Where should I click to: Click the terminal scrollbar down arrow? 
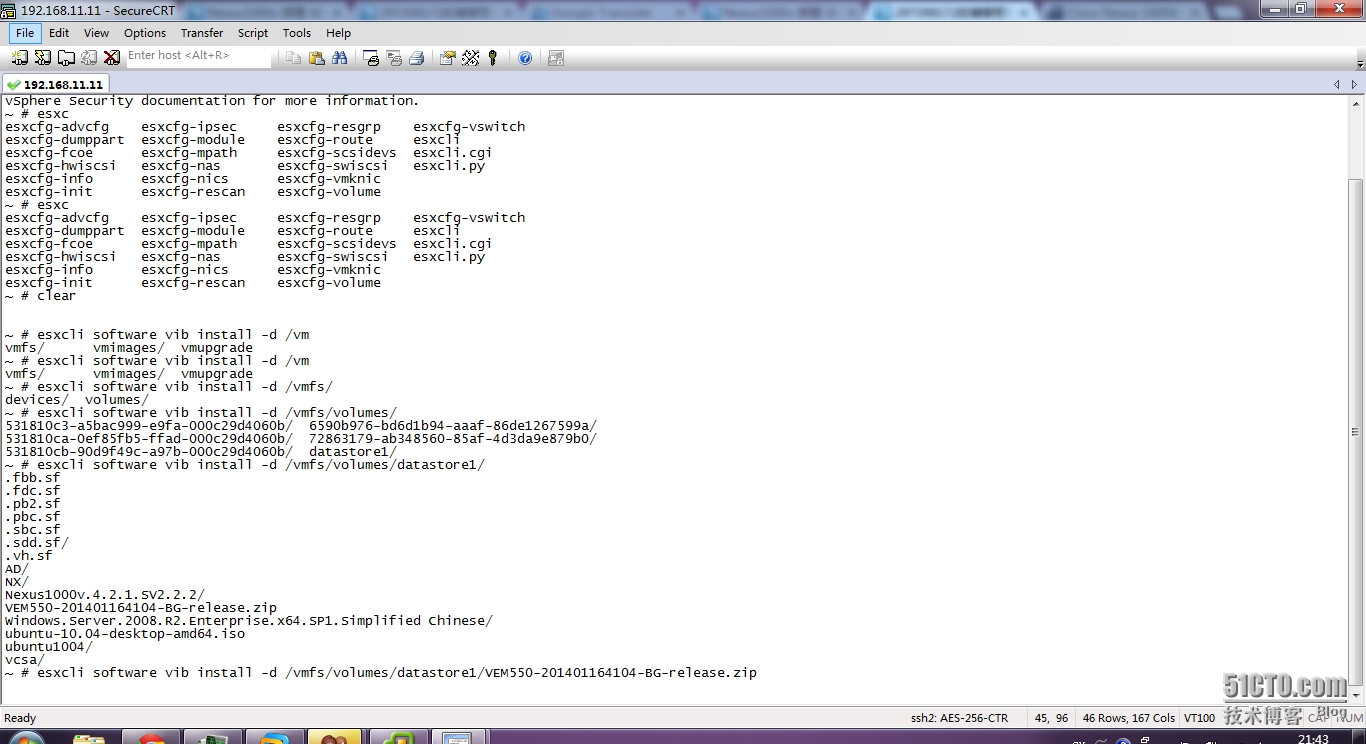[1356, 694]
